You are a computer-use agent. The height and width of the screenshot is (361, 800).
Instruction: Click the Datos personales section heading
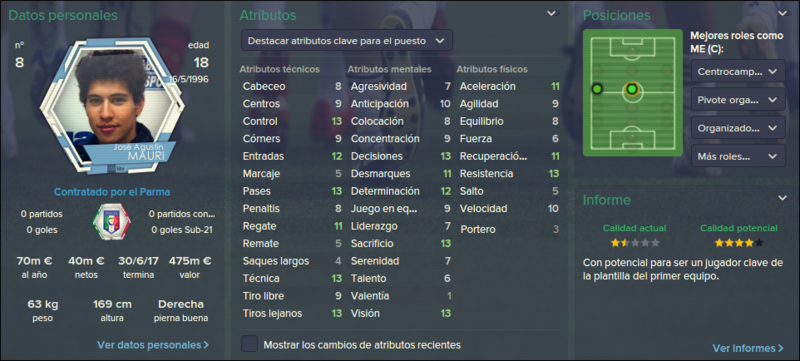click(63, 15)
